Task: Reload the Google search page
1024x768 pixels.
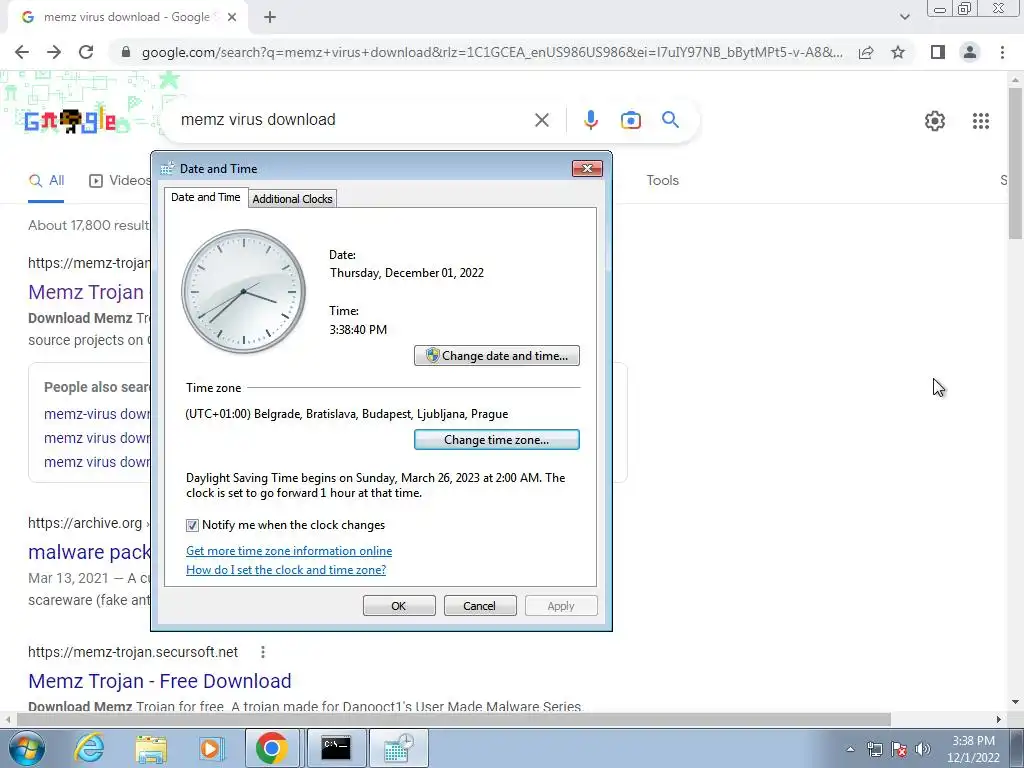Action: pyautogui.click(x=86, y=52)
